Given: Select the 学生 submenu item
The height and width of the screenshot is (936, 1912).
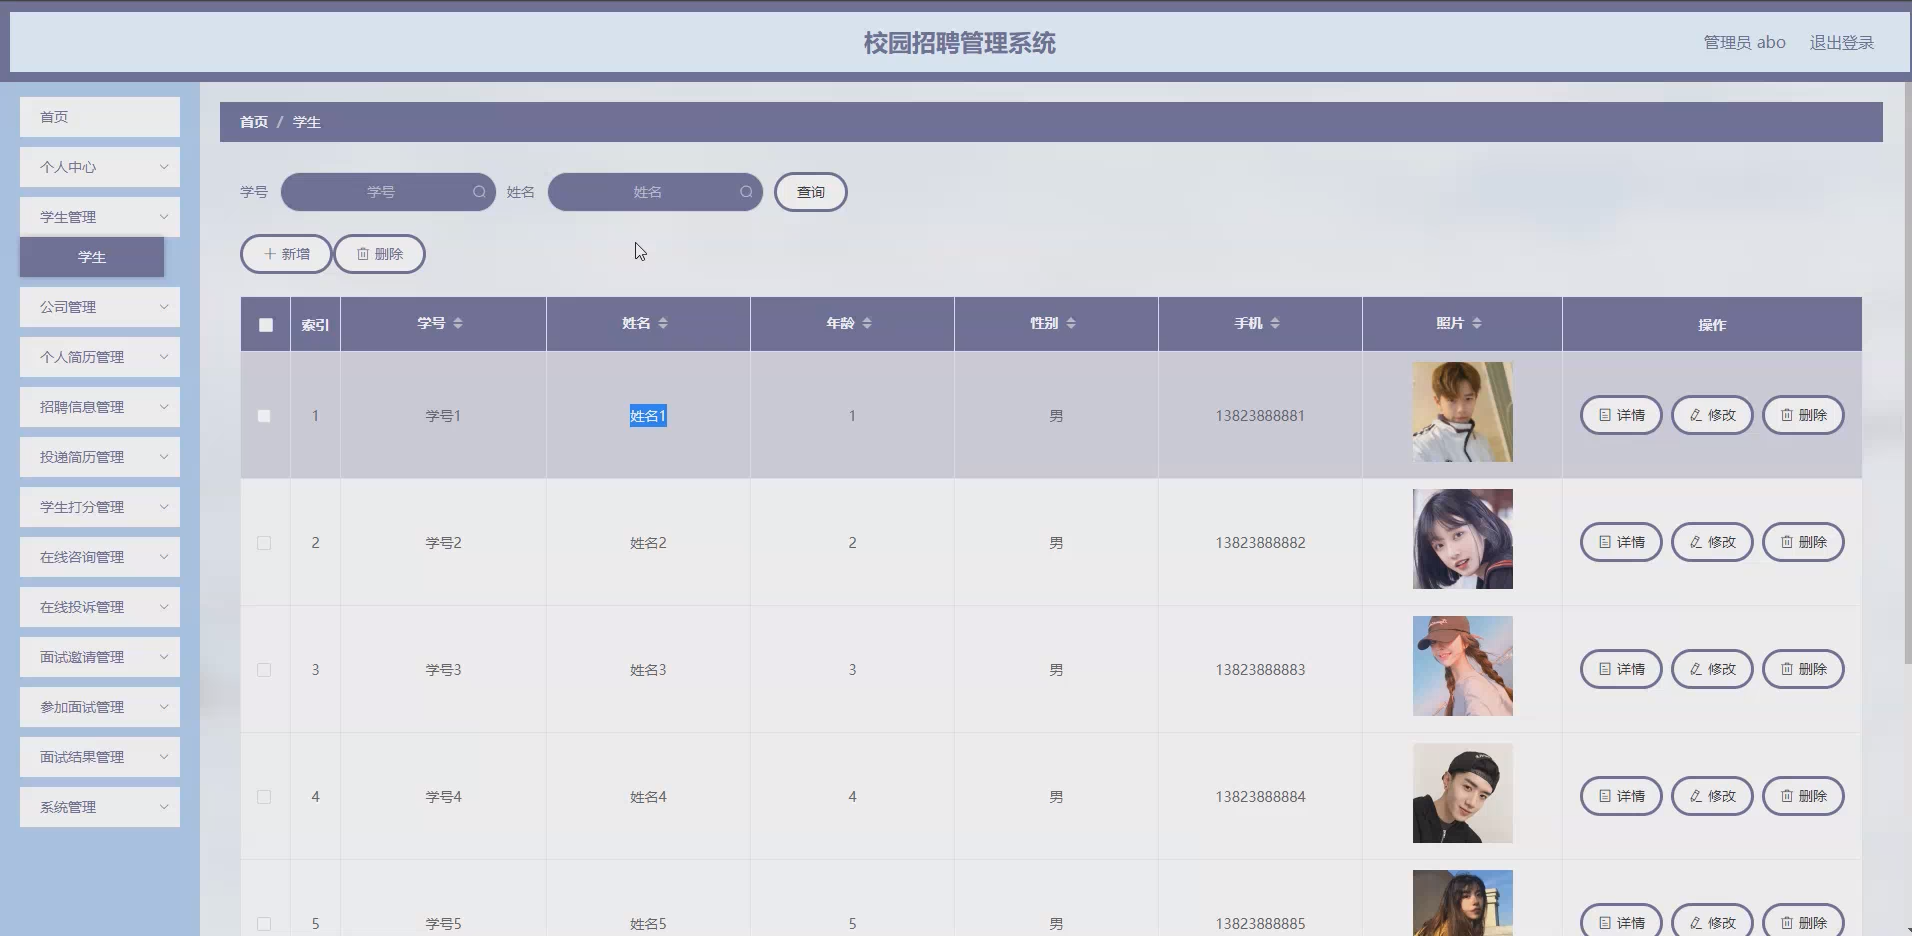Looking at the screenshot, I should [x=92, y=257].
